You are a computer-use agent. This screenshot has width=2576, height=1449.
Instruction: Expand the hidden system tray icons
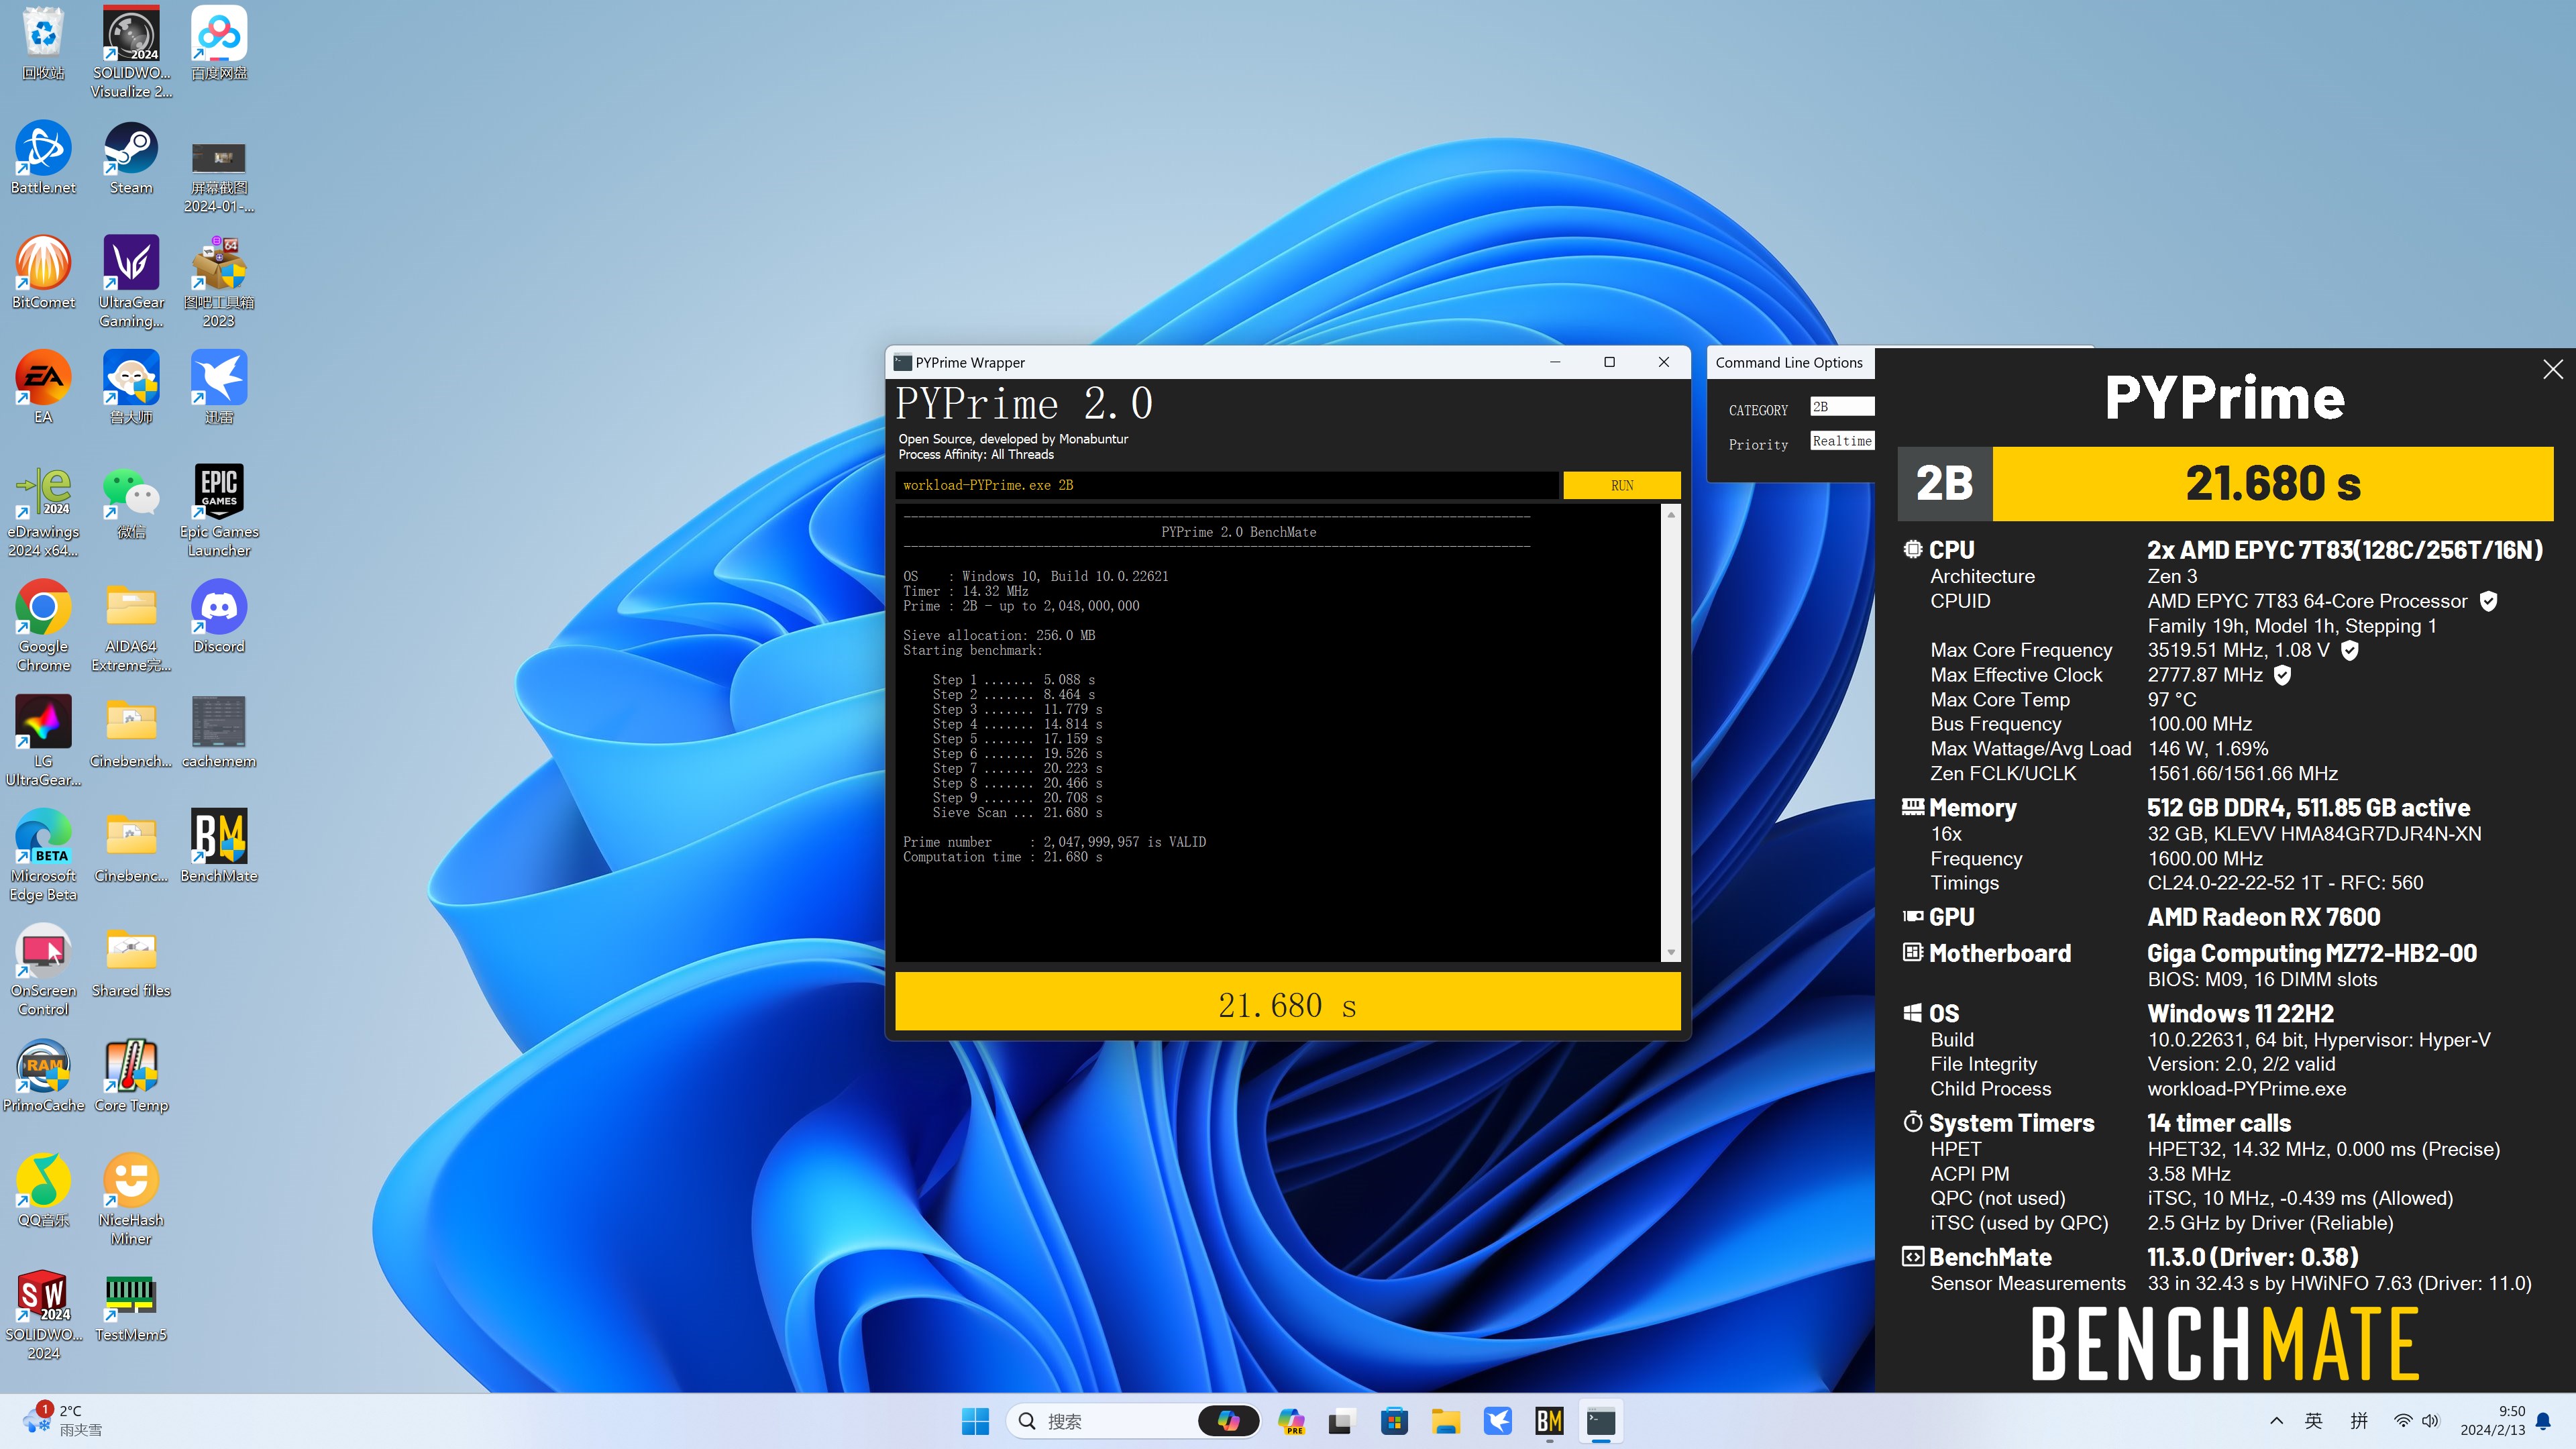tap(2276, 1421)
